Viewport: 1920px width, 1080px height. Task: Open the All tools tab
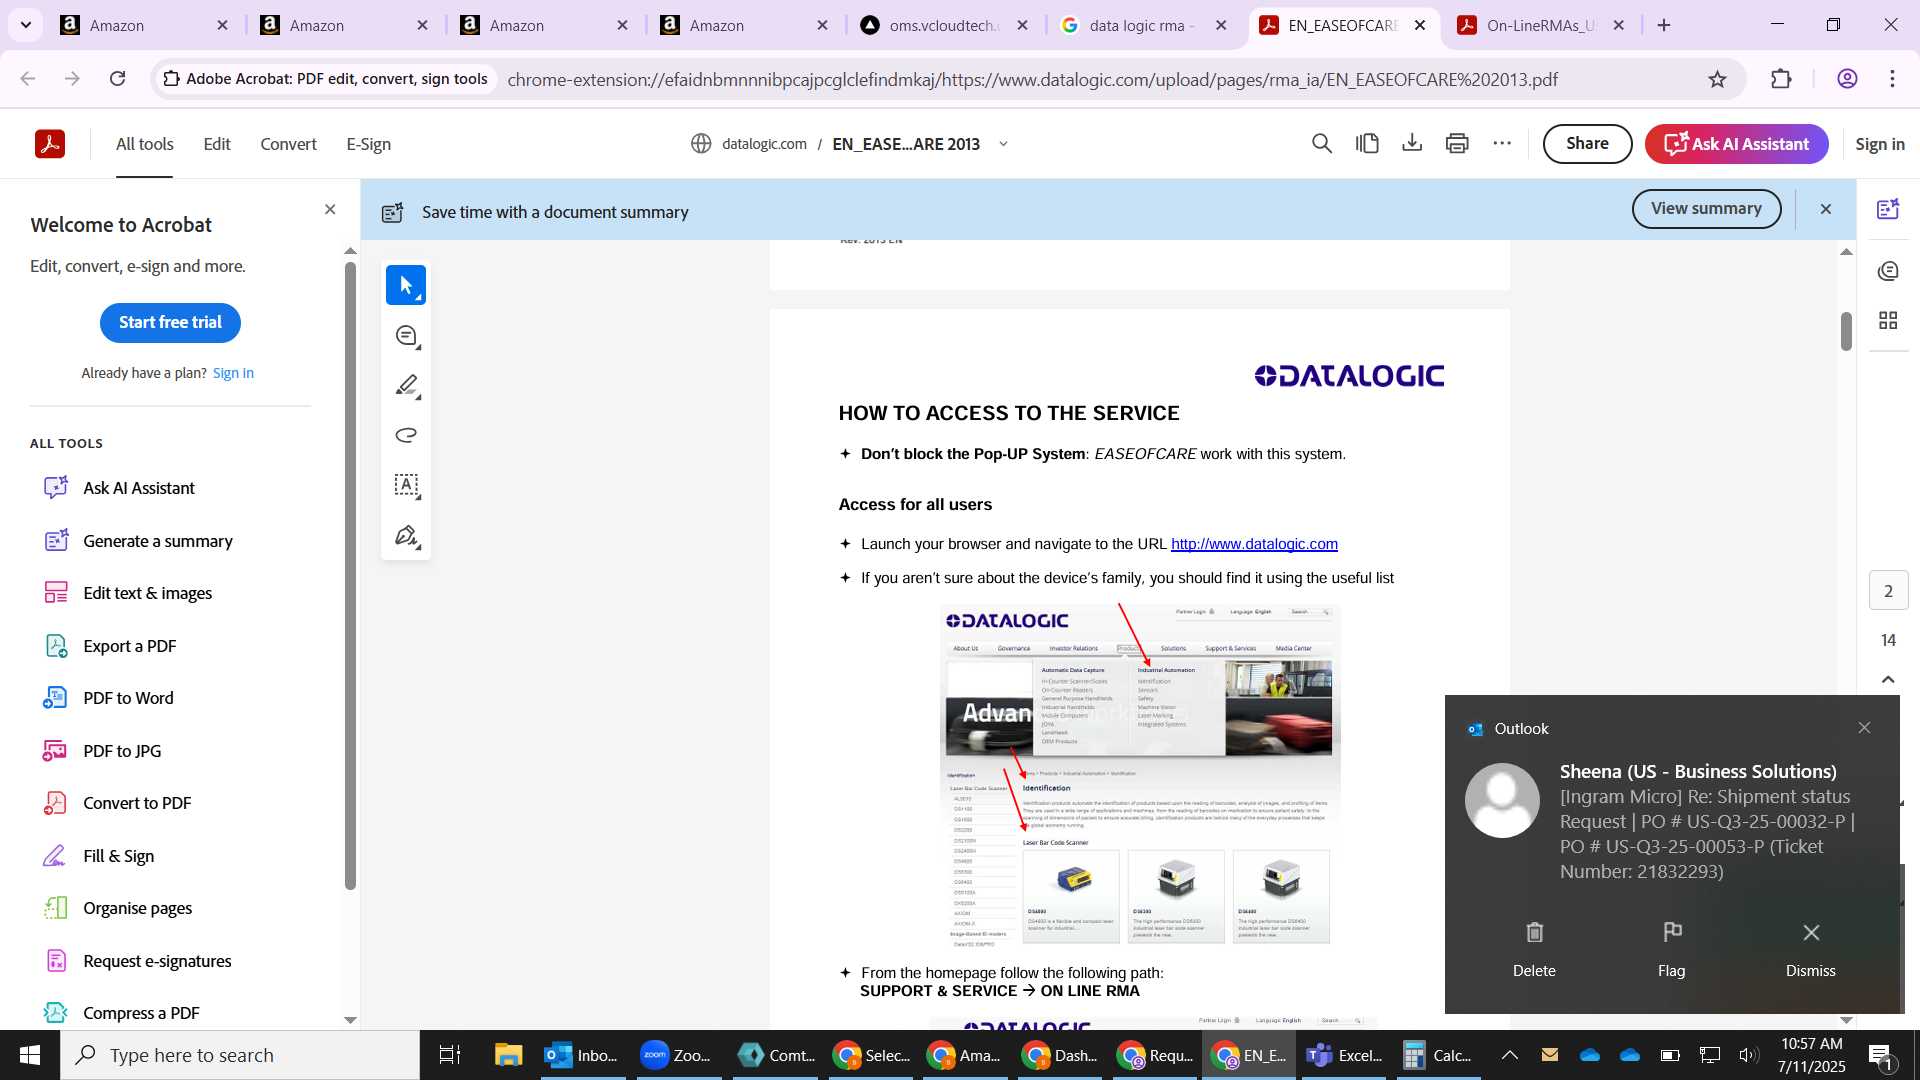145,144
